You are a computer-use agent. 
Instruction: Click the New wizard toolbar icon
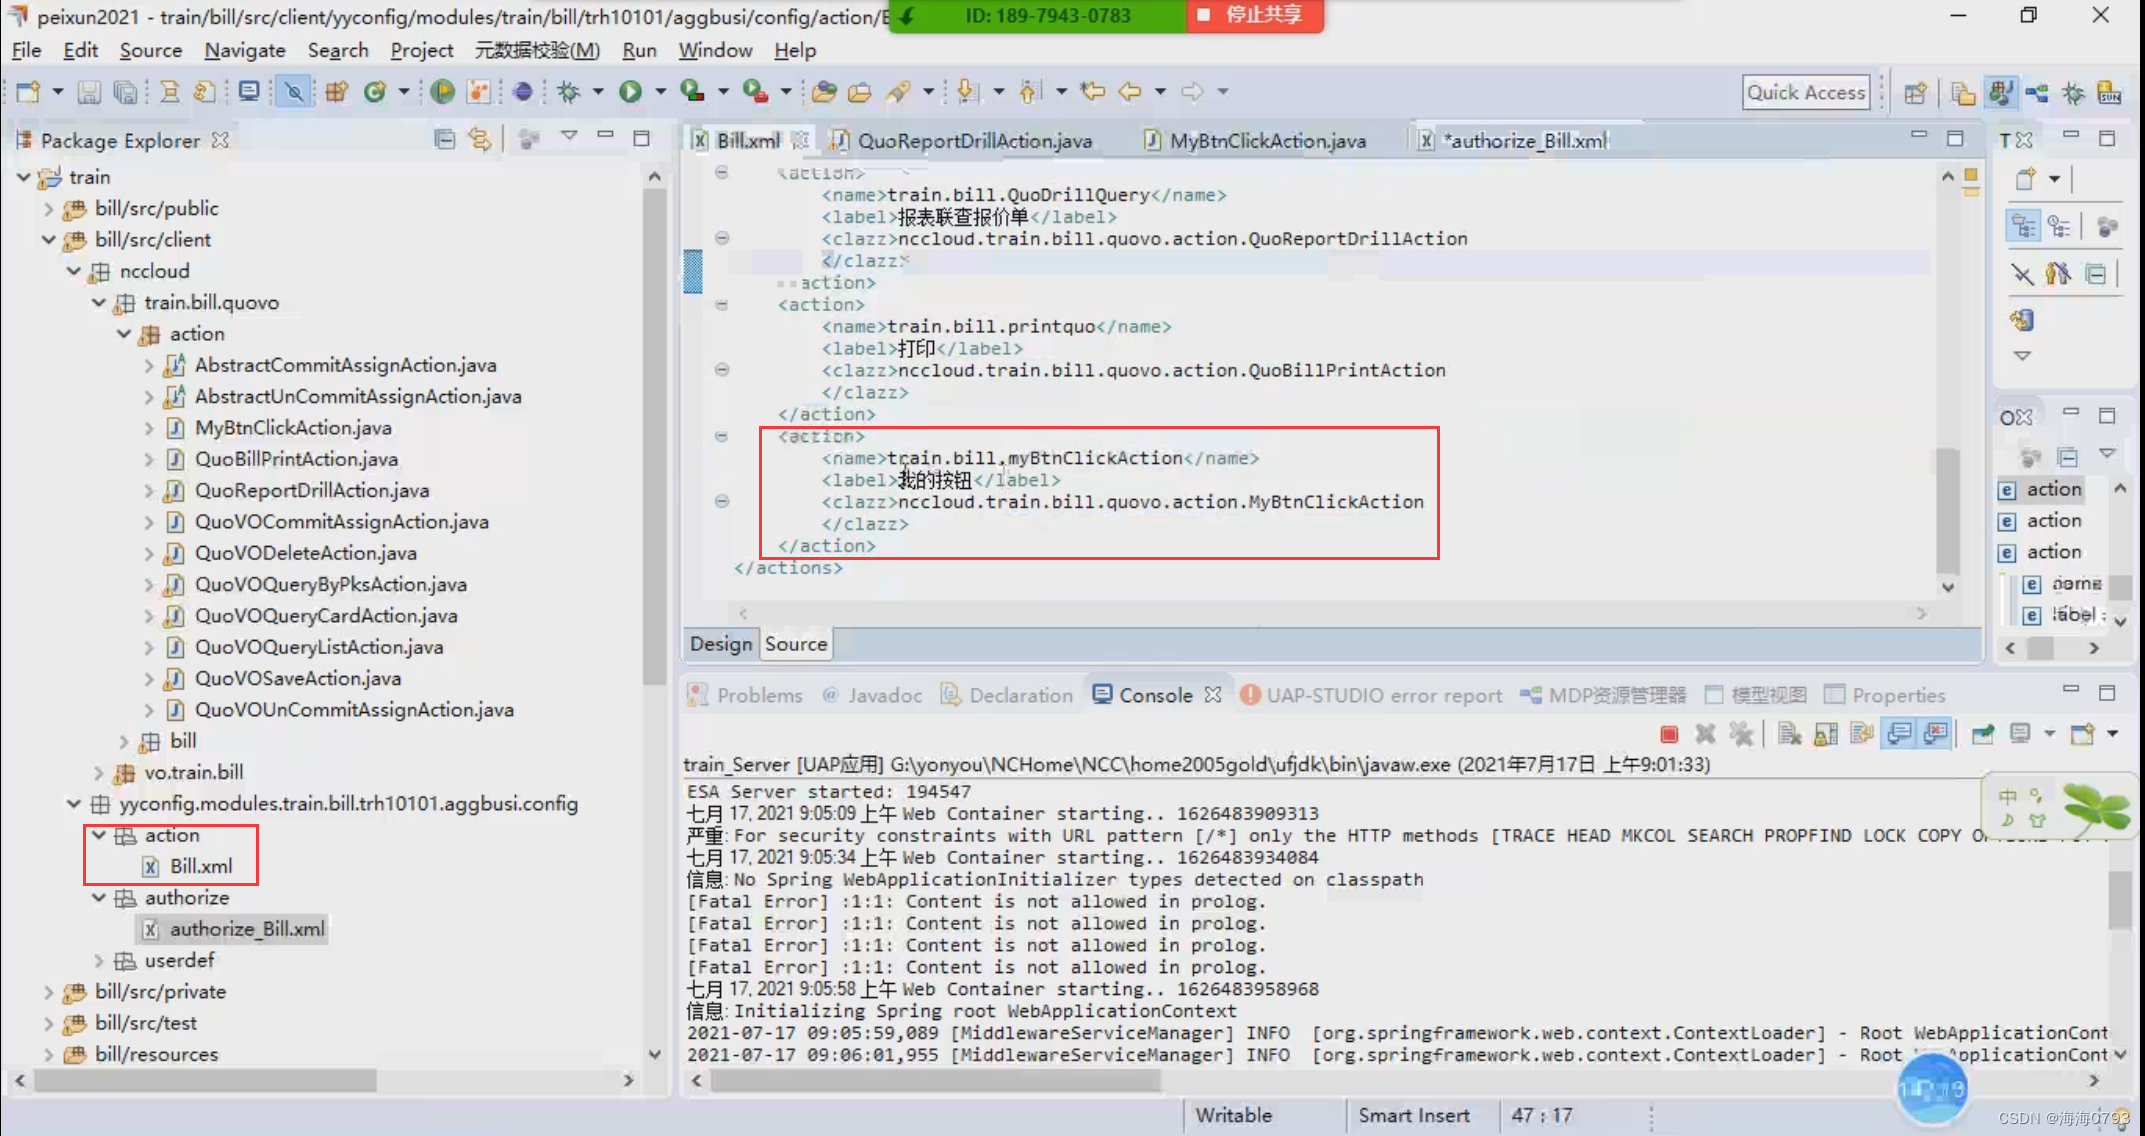(28, 91)
